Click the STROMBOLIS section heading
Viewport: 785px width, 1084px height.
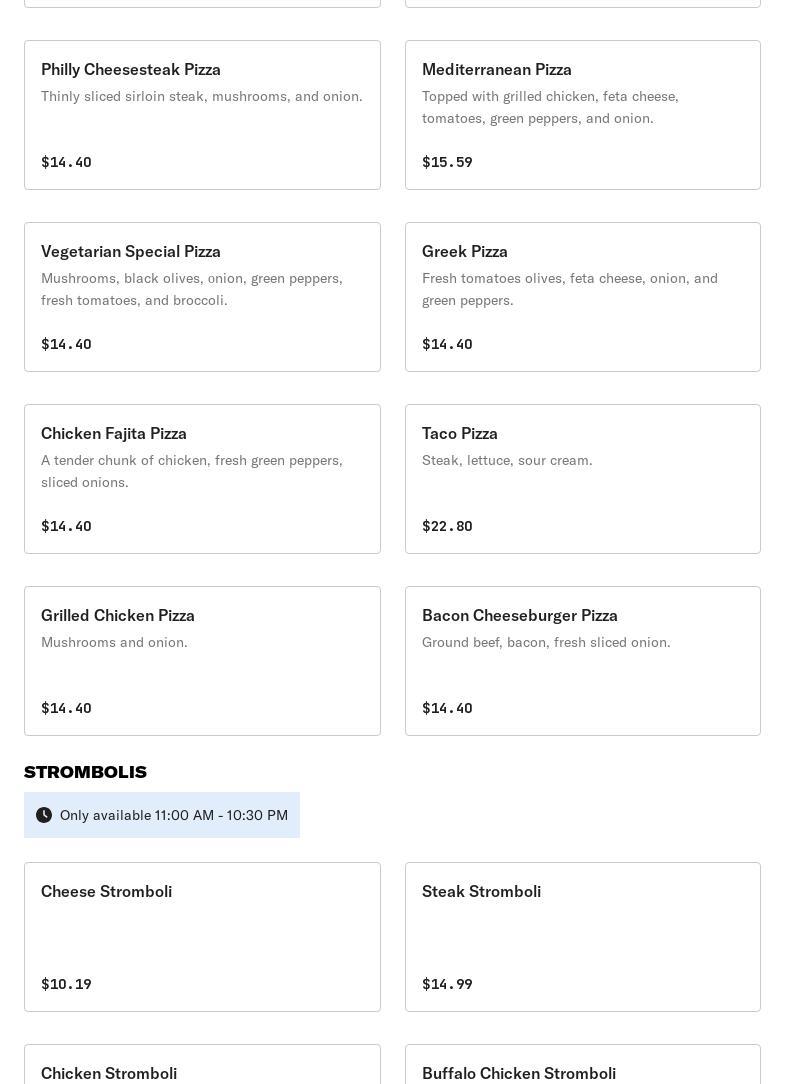(x=85, y=772)
